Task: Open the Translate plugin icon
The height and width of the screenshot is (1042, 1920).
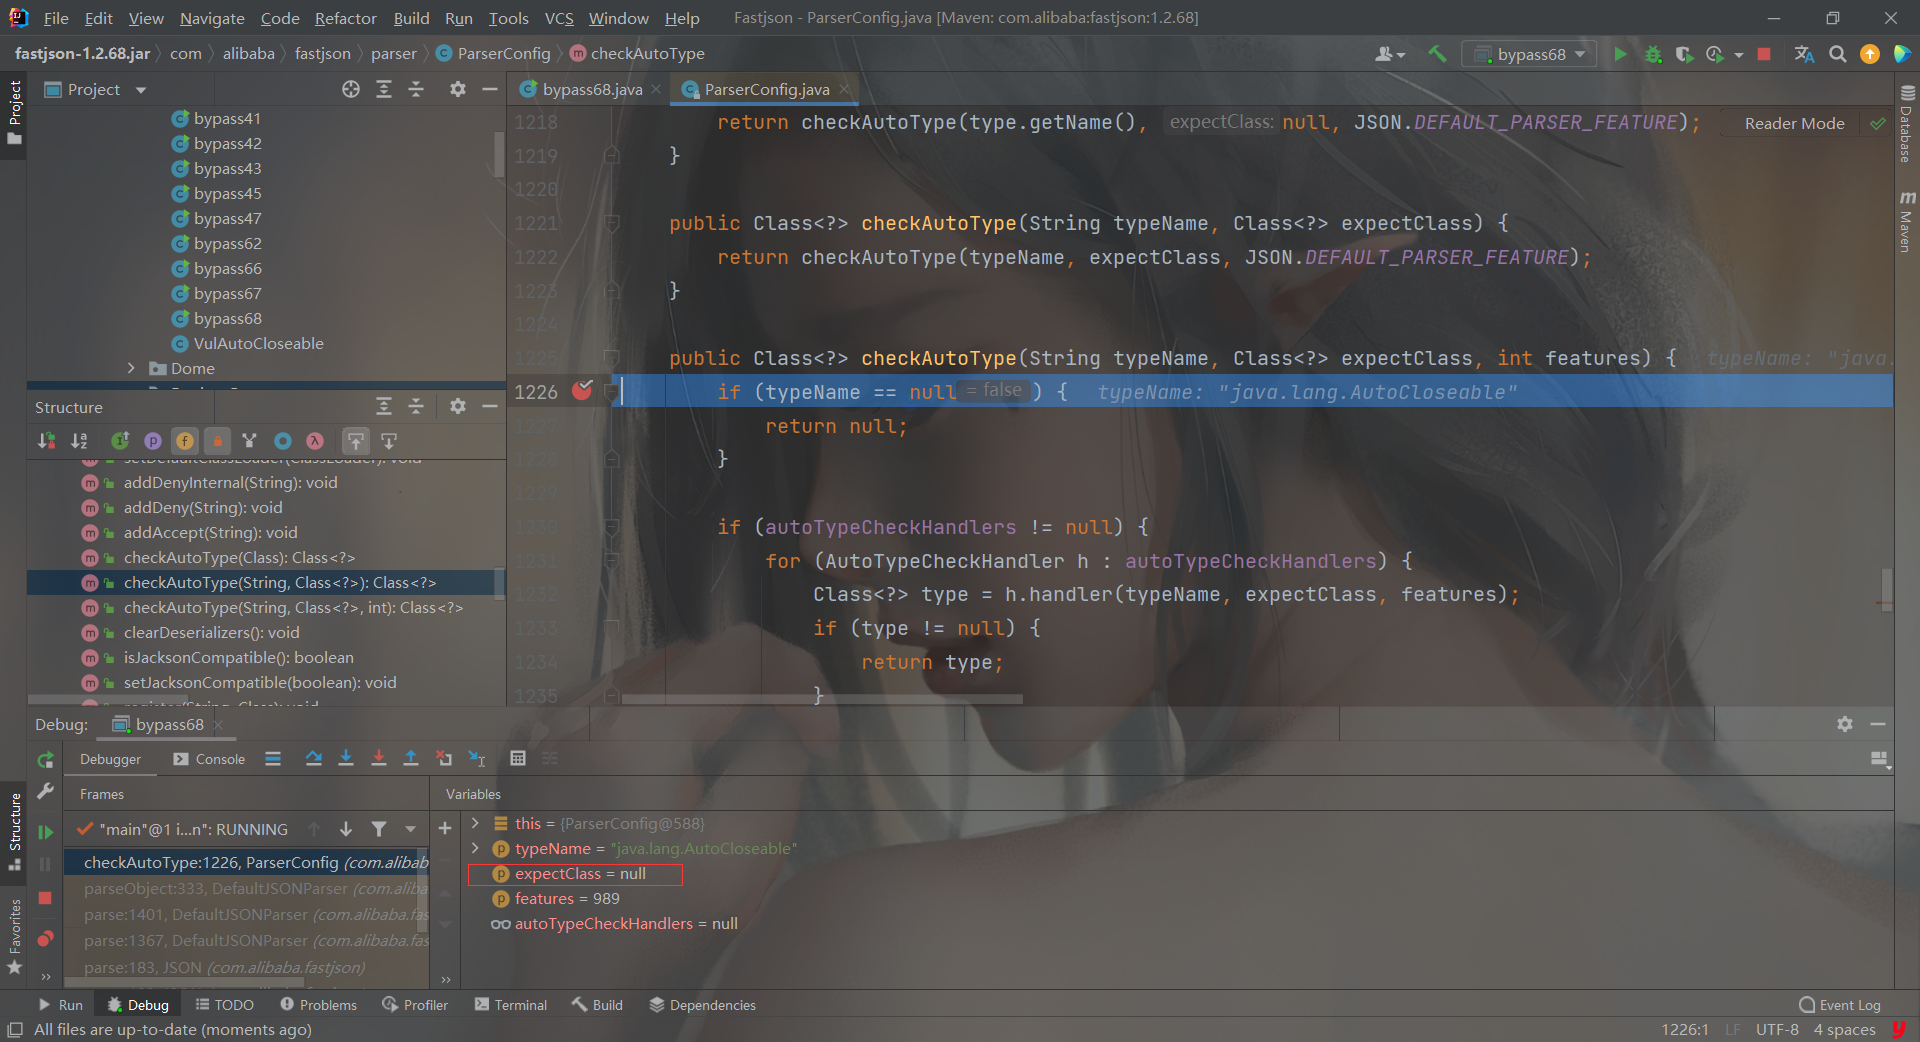Action: 1804,54
